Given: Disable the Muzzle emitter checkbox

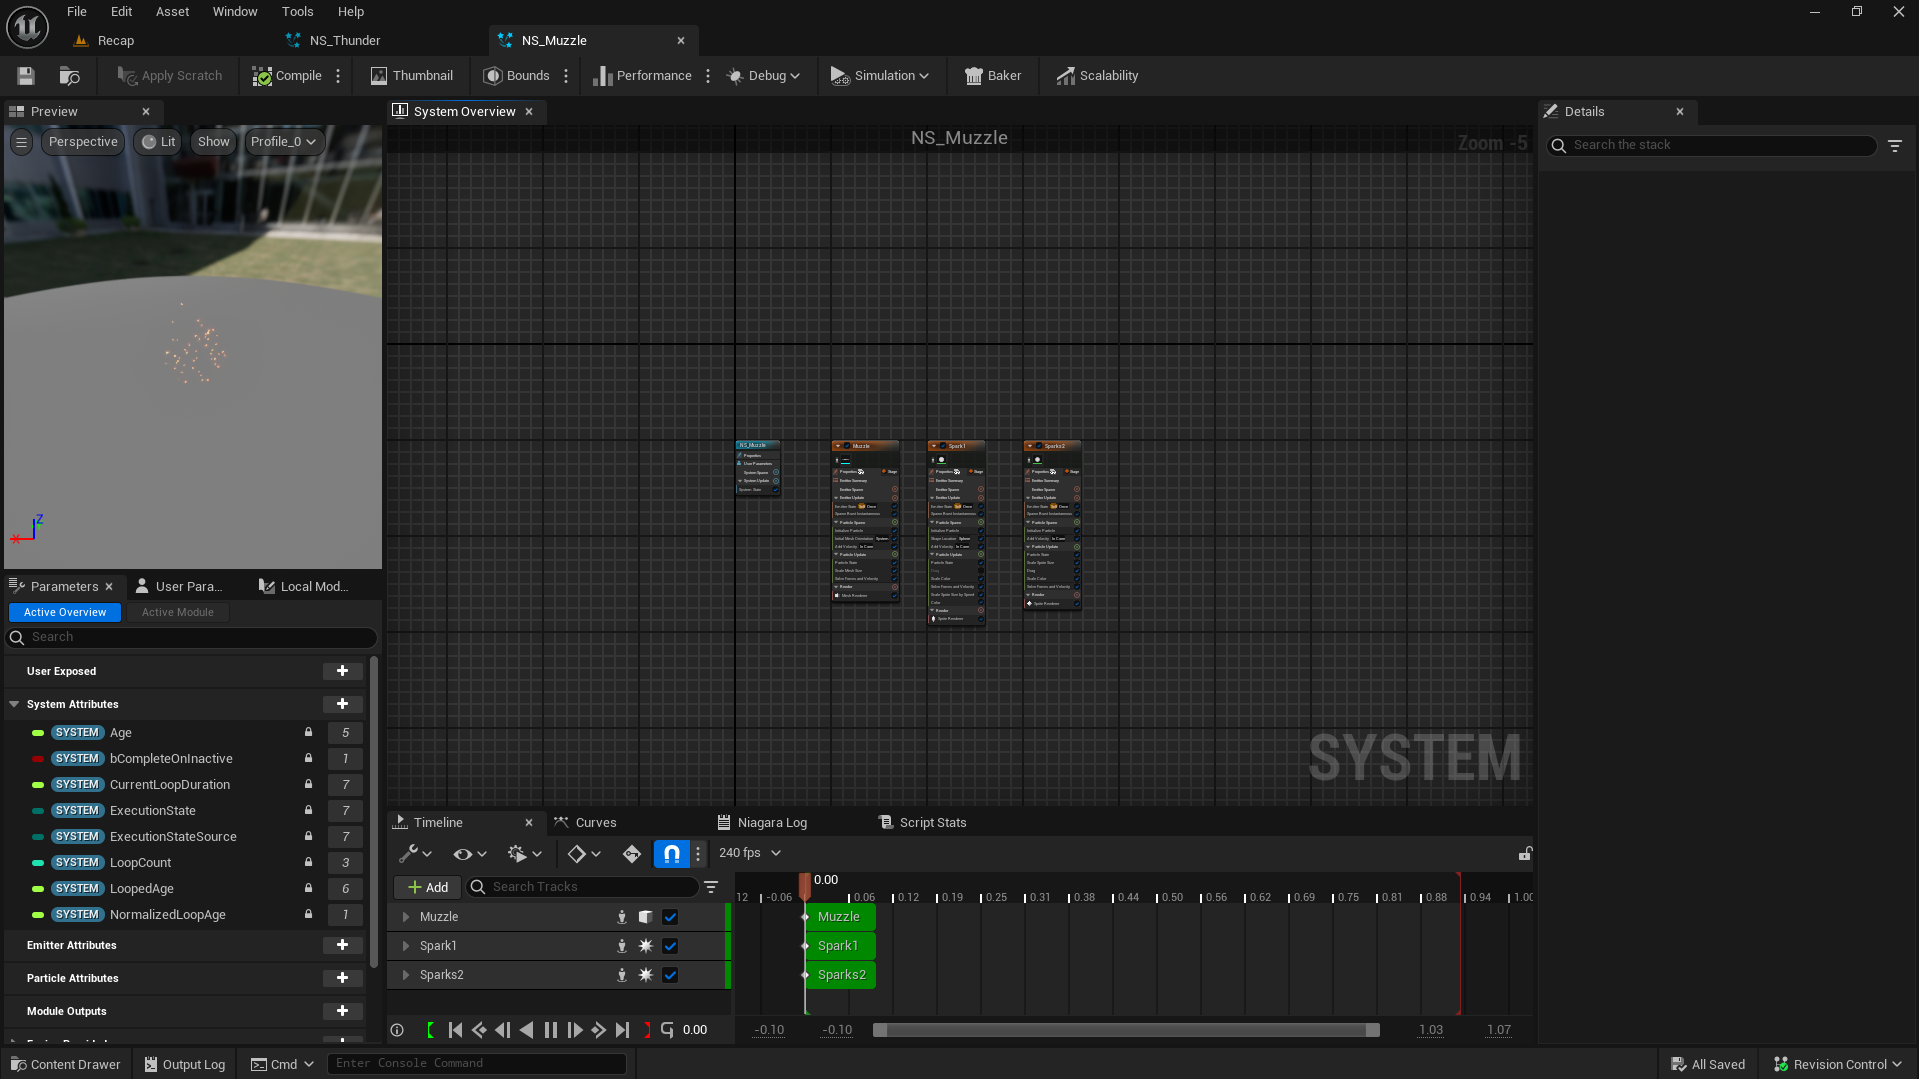Looking at the screenshot, I should click(670, 917).
